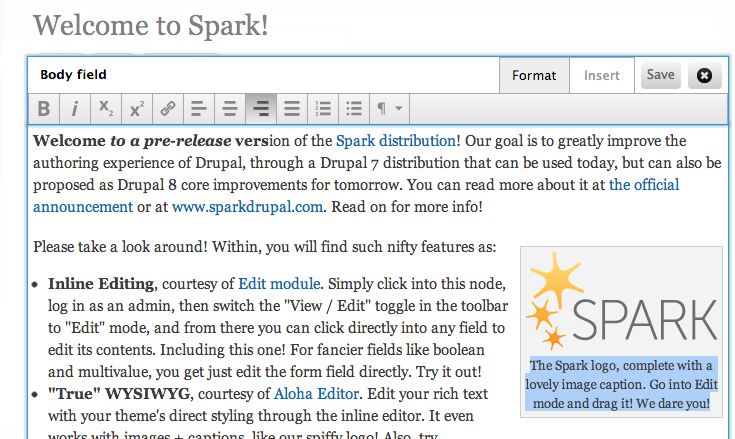
Task: Place cursor in '"True" WYSIWYG' bold text
Action: [x=119, y=394]
